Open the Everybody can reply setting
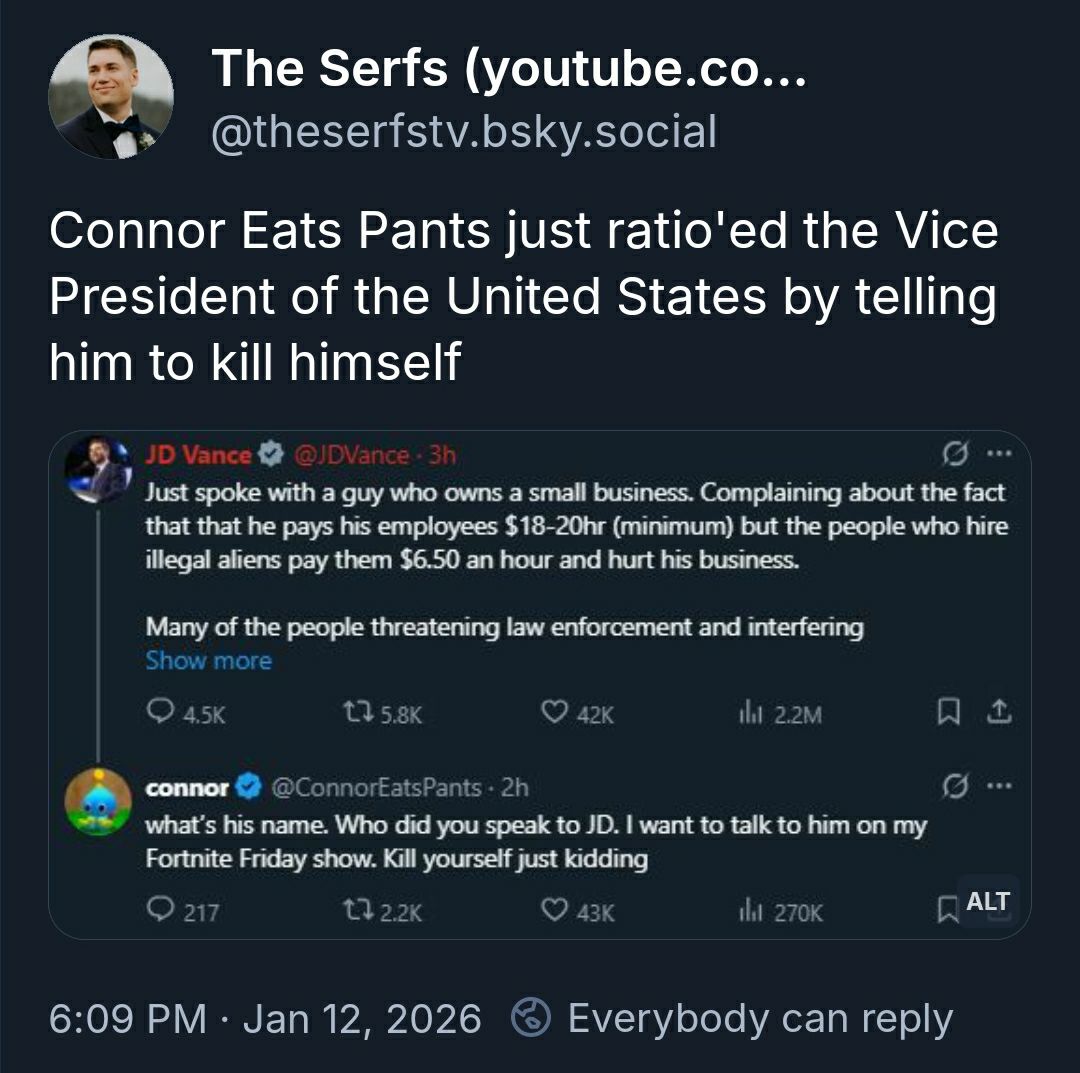The height and width of the screenshot is (1073, 1080). pos(760,1018)
